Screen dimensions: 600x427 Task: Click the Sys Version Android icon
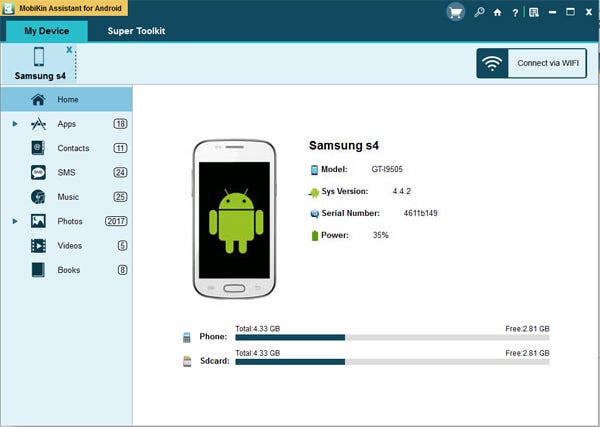coord(314,192)
